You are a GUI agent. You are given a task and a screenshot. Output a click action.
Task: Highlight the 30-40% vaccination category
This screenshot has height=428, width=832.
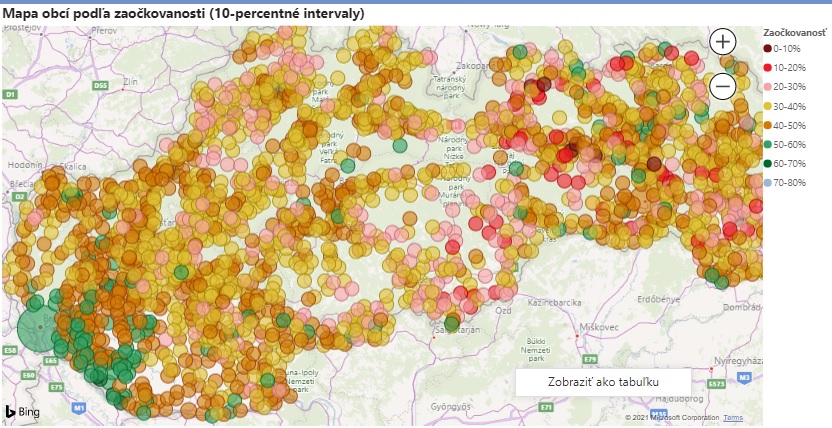click(790, 104)
